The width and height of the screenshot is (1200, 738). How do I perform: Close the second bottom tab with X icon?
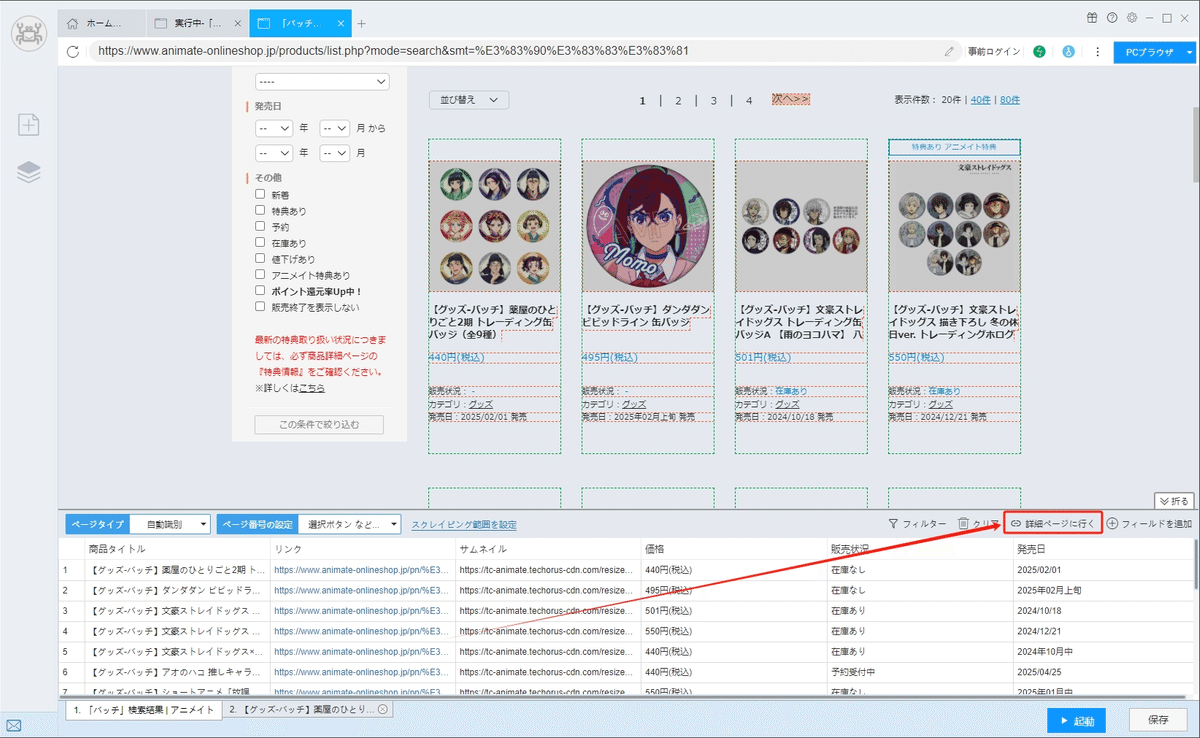click(x=382, y=709)
